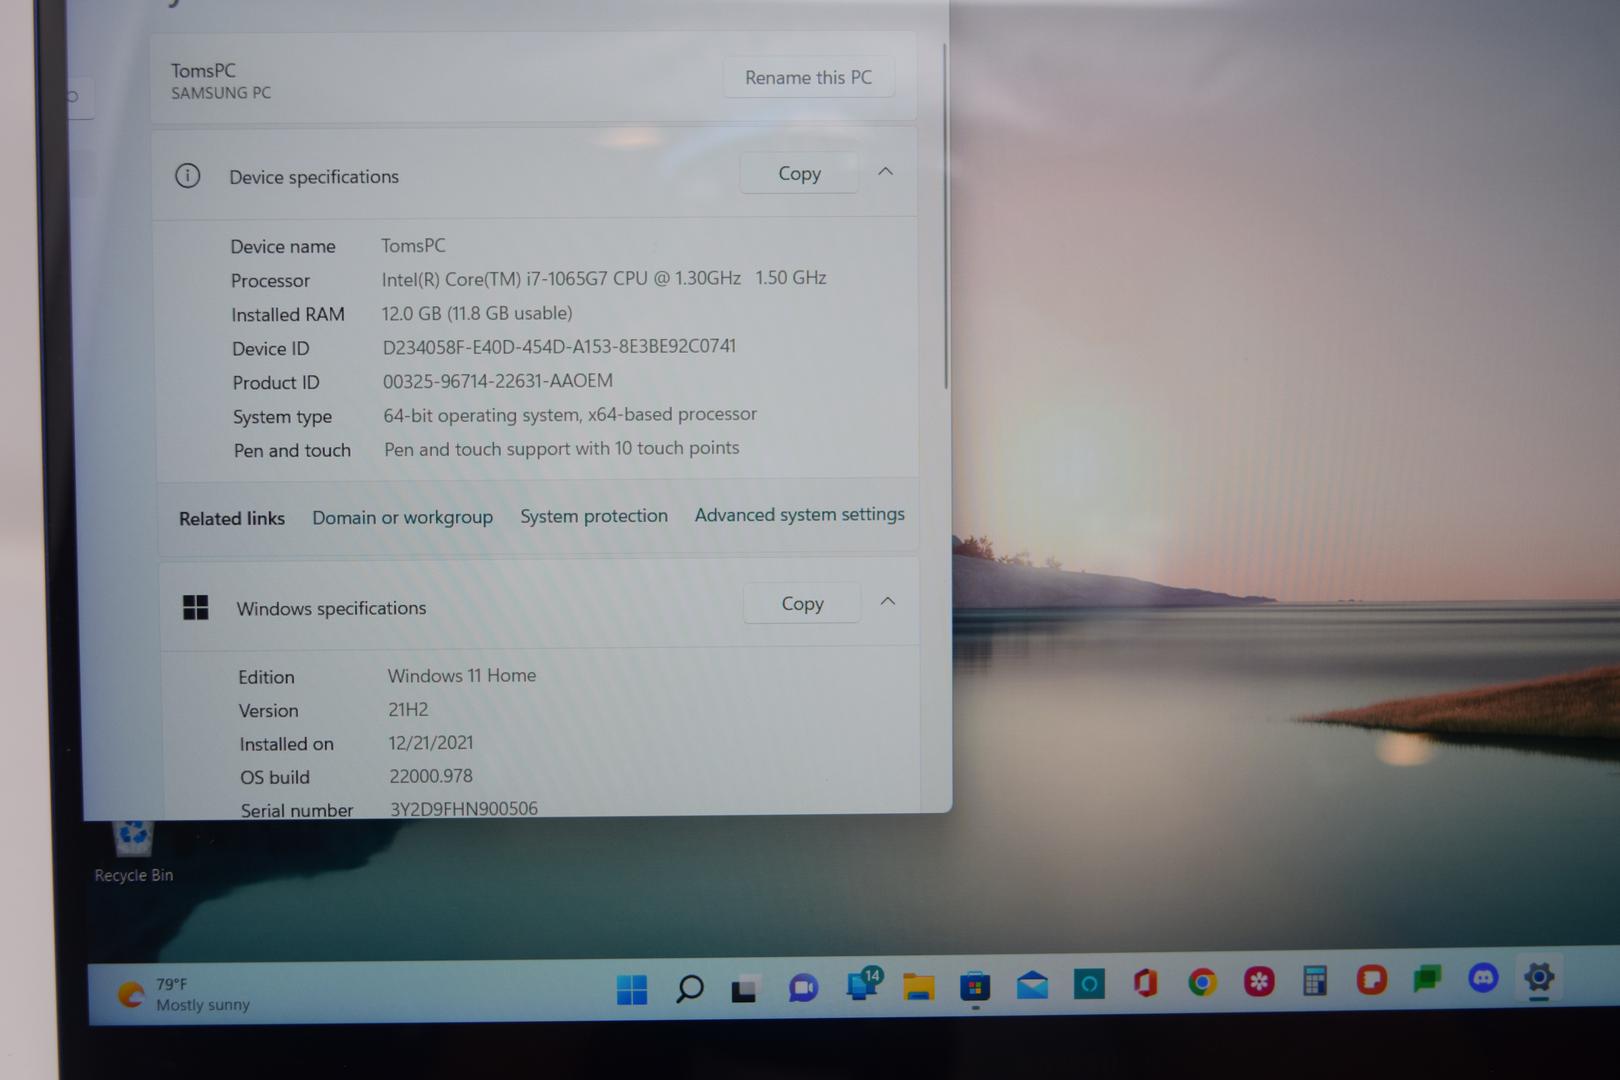Open the taskbar app showing a 14 badge
The image size is (1620, 1080).
click(862, 984)
